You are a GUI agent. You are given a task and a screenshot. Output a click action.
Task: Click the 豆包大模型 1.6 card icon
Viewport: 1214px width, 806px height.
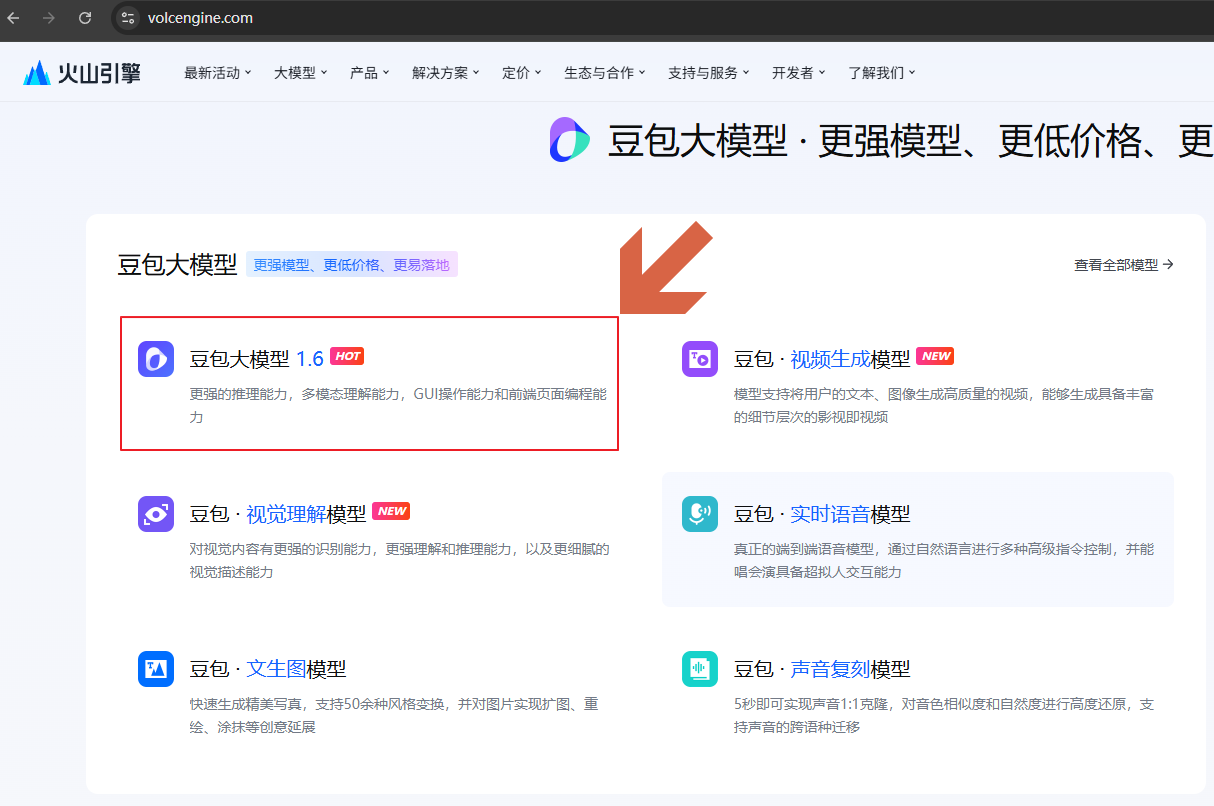point(156,359)
